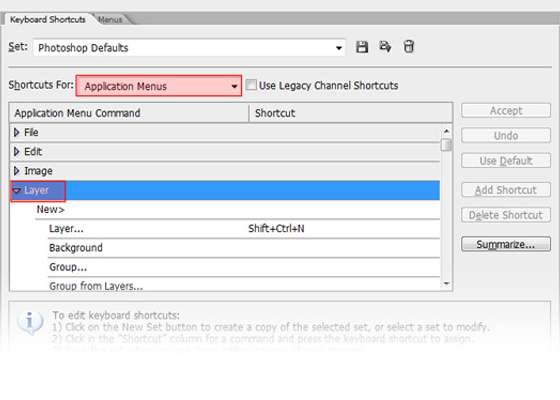Viewport: 560px width, 400px height.
Task: Open the Set dropdown showing Photoshop Defaults
Action: [189, 48]
